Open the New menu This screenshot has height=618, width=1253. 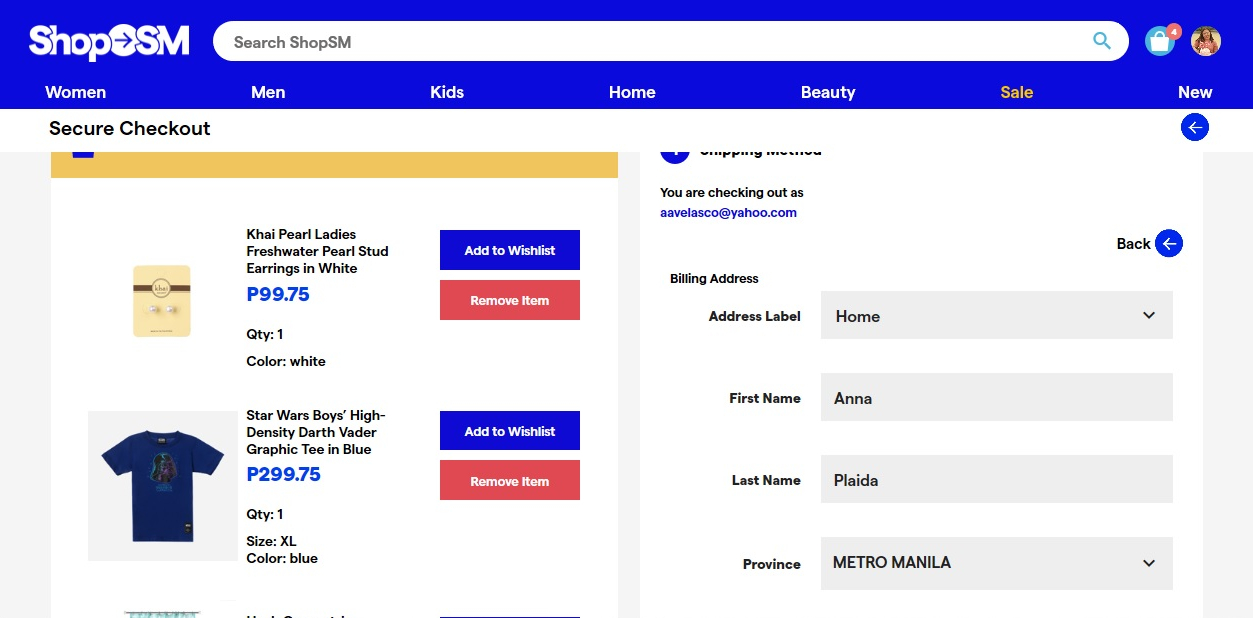pyautogui.click(x=1195, y=92)
